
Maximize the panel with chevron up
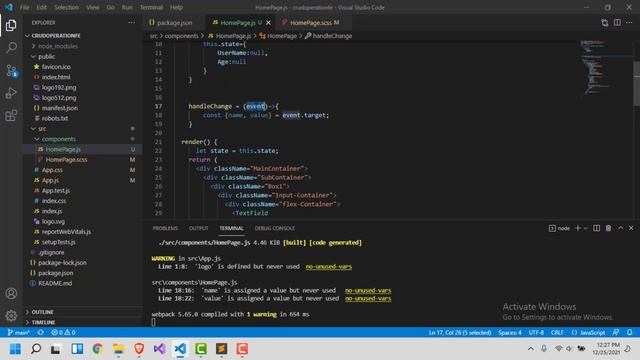620,228
